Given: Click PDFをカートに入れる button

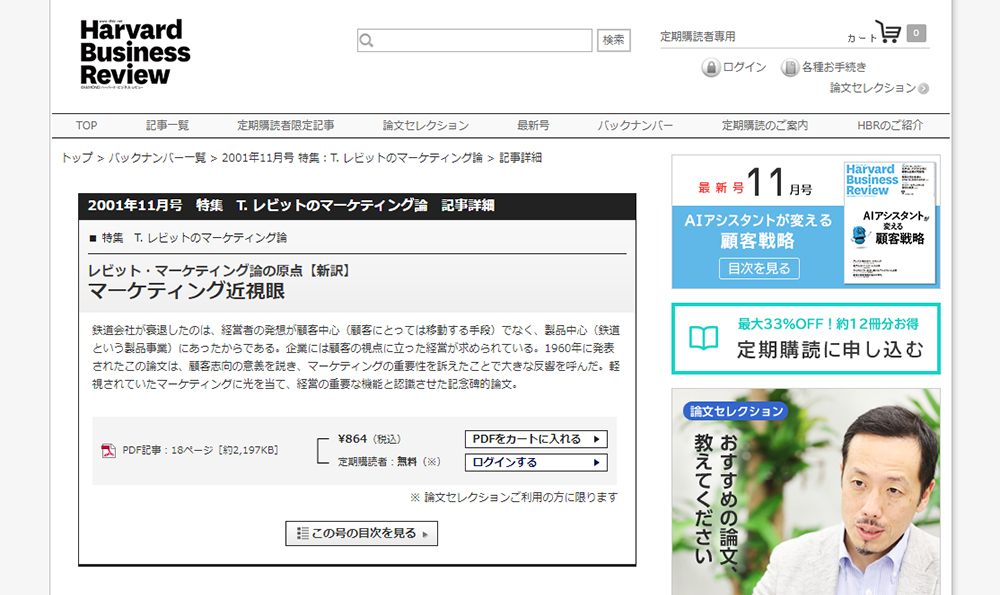Looking at the screenshot, I should (536, 439).
